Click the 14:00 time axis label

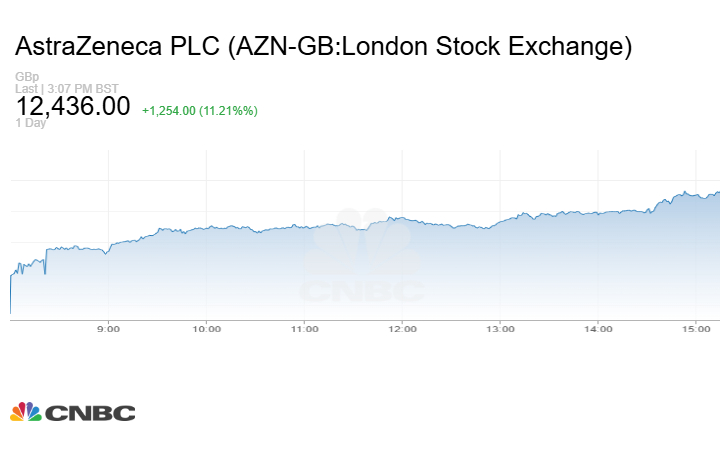coord(598,328)
